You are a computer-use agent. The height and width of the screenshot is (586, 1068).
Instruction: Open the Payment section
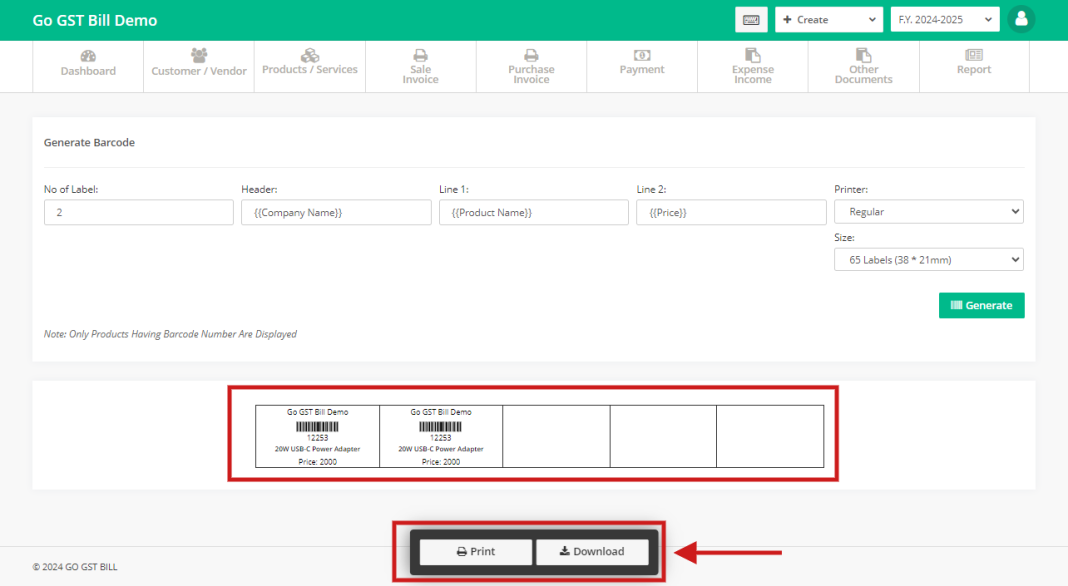[x=641, y=66]
